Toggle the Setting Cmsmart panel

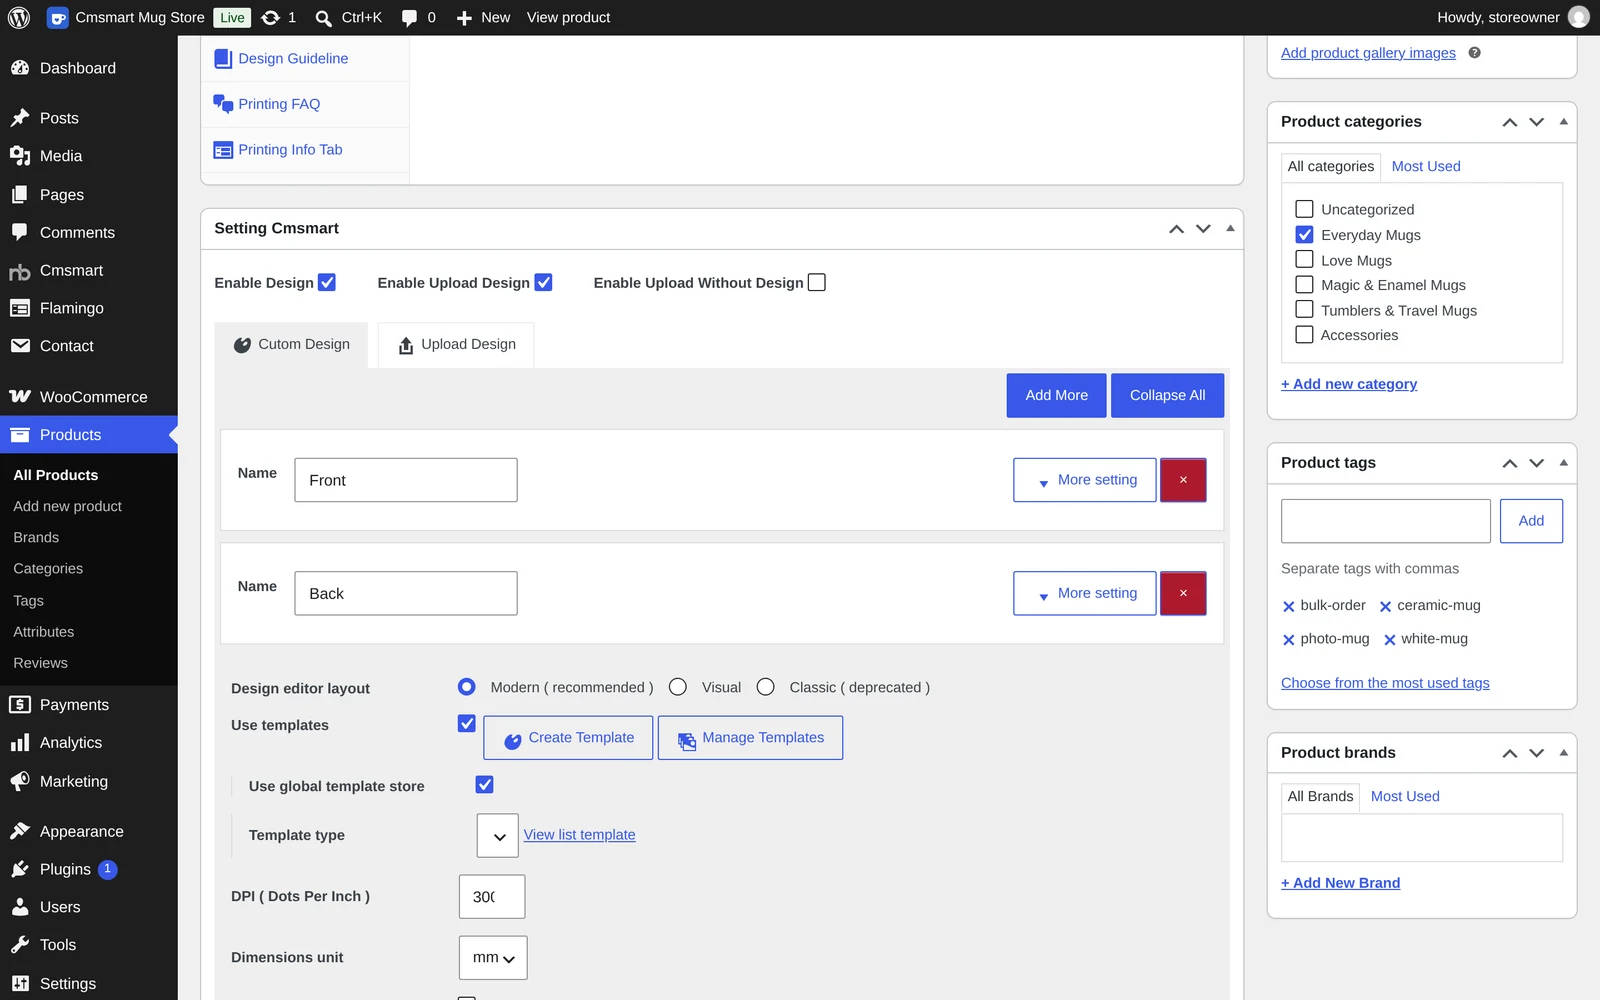click(1230, 229)
